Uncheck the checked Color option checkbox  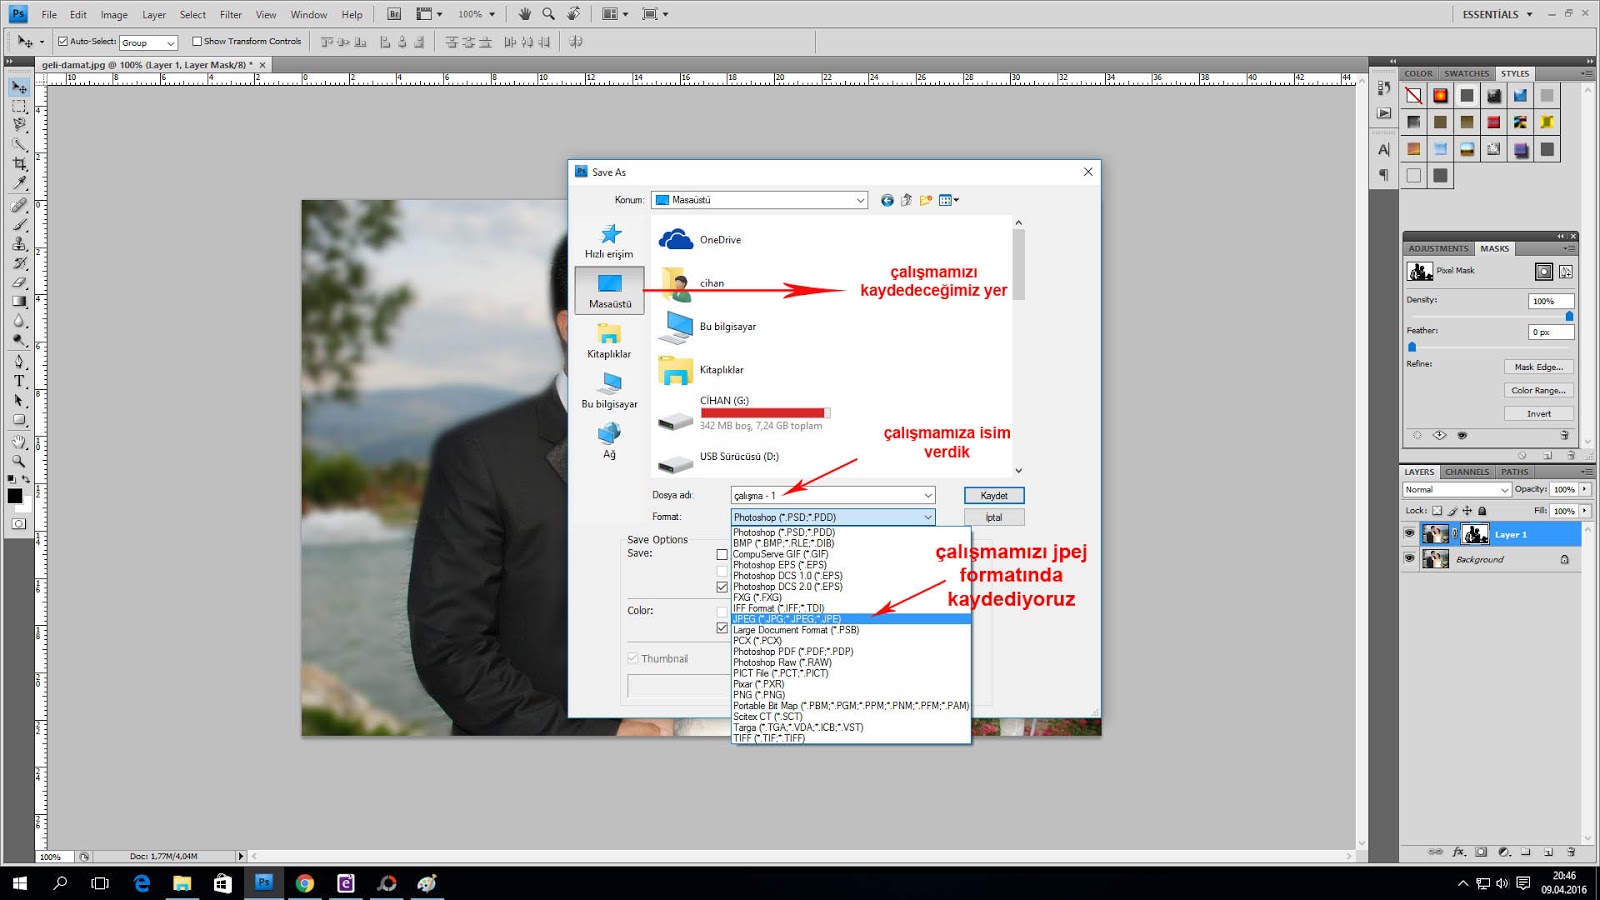click(722, 628)
